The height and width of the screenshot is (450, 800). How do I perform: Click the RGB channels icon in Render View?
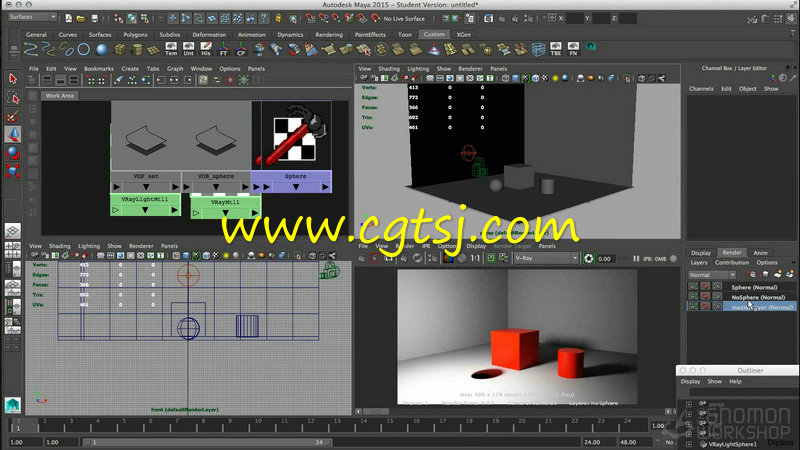point(448,258)
